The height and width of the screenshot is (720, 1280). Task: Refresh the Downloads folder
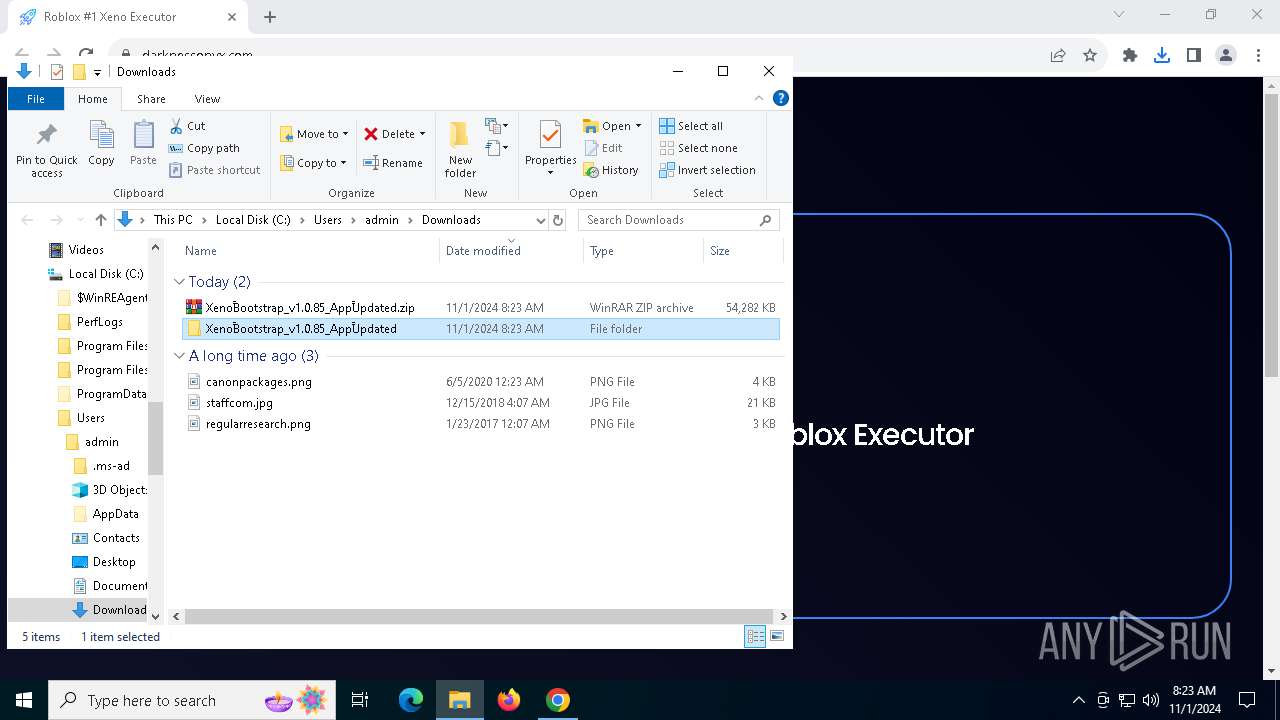click(x=558, y=220)
